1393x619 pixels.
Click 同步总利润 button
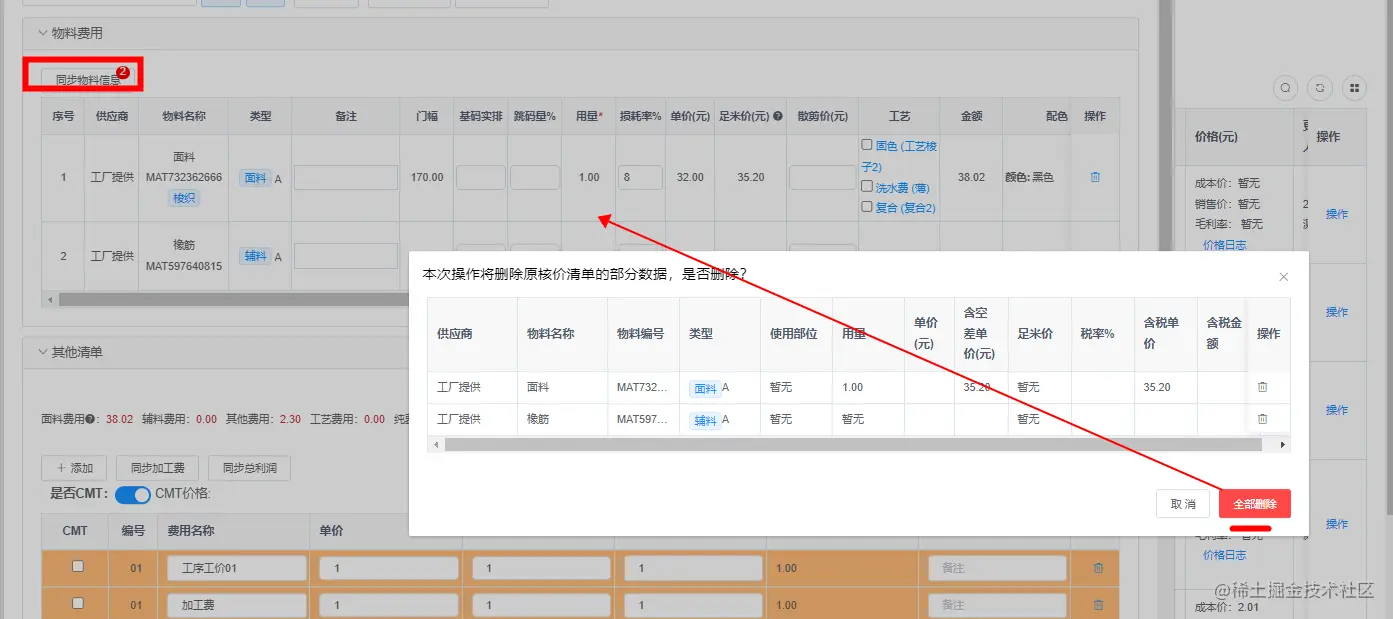[x=250, y=468]
